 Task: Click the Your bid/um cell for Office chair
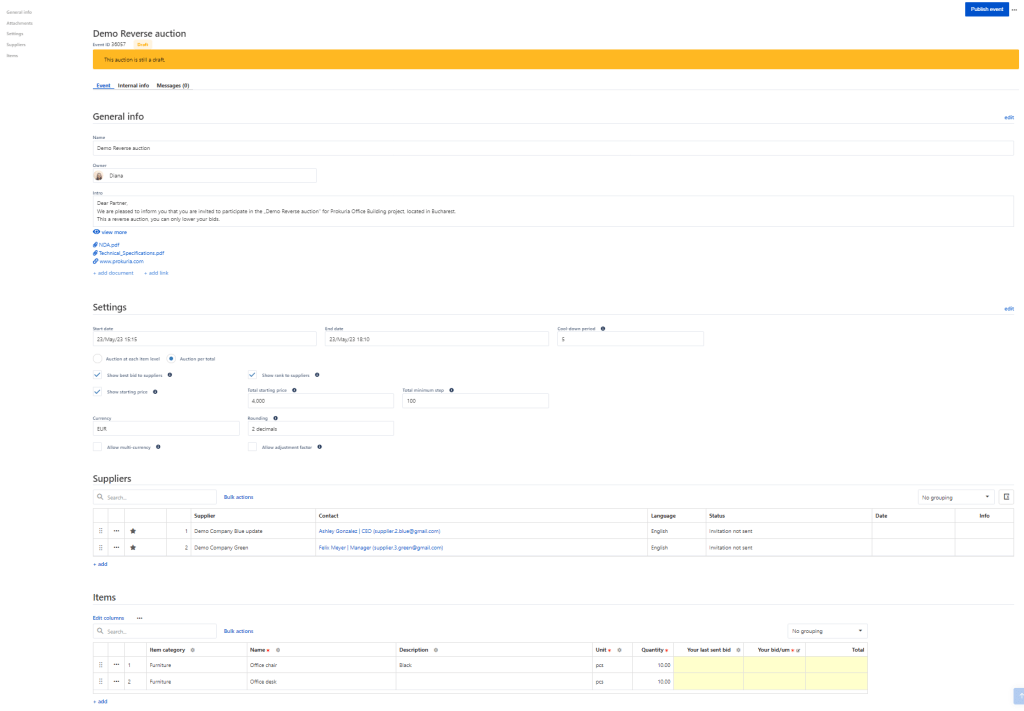[x=774, y=665]
